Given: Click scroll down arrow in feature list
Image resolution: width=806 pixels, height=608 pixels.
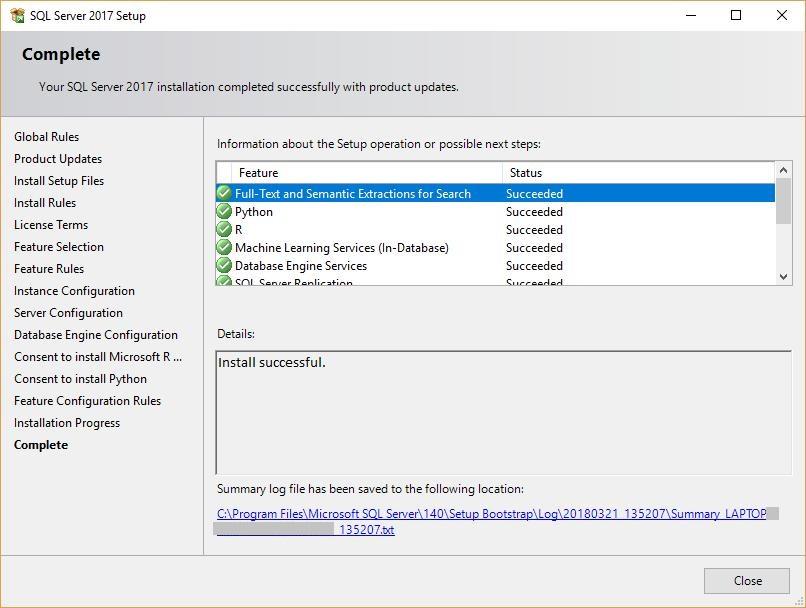Looking at the screenshot, I should [x=783, y=277].
